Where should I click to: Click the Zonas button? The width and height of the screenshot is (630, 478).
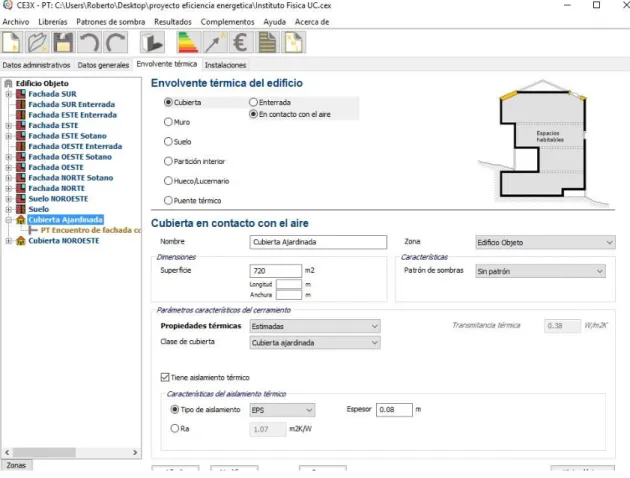[16, 465]
